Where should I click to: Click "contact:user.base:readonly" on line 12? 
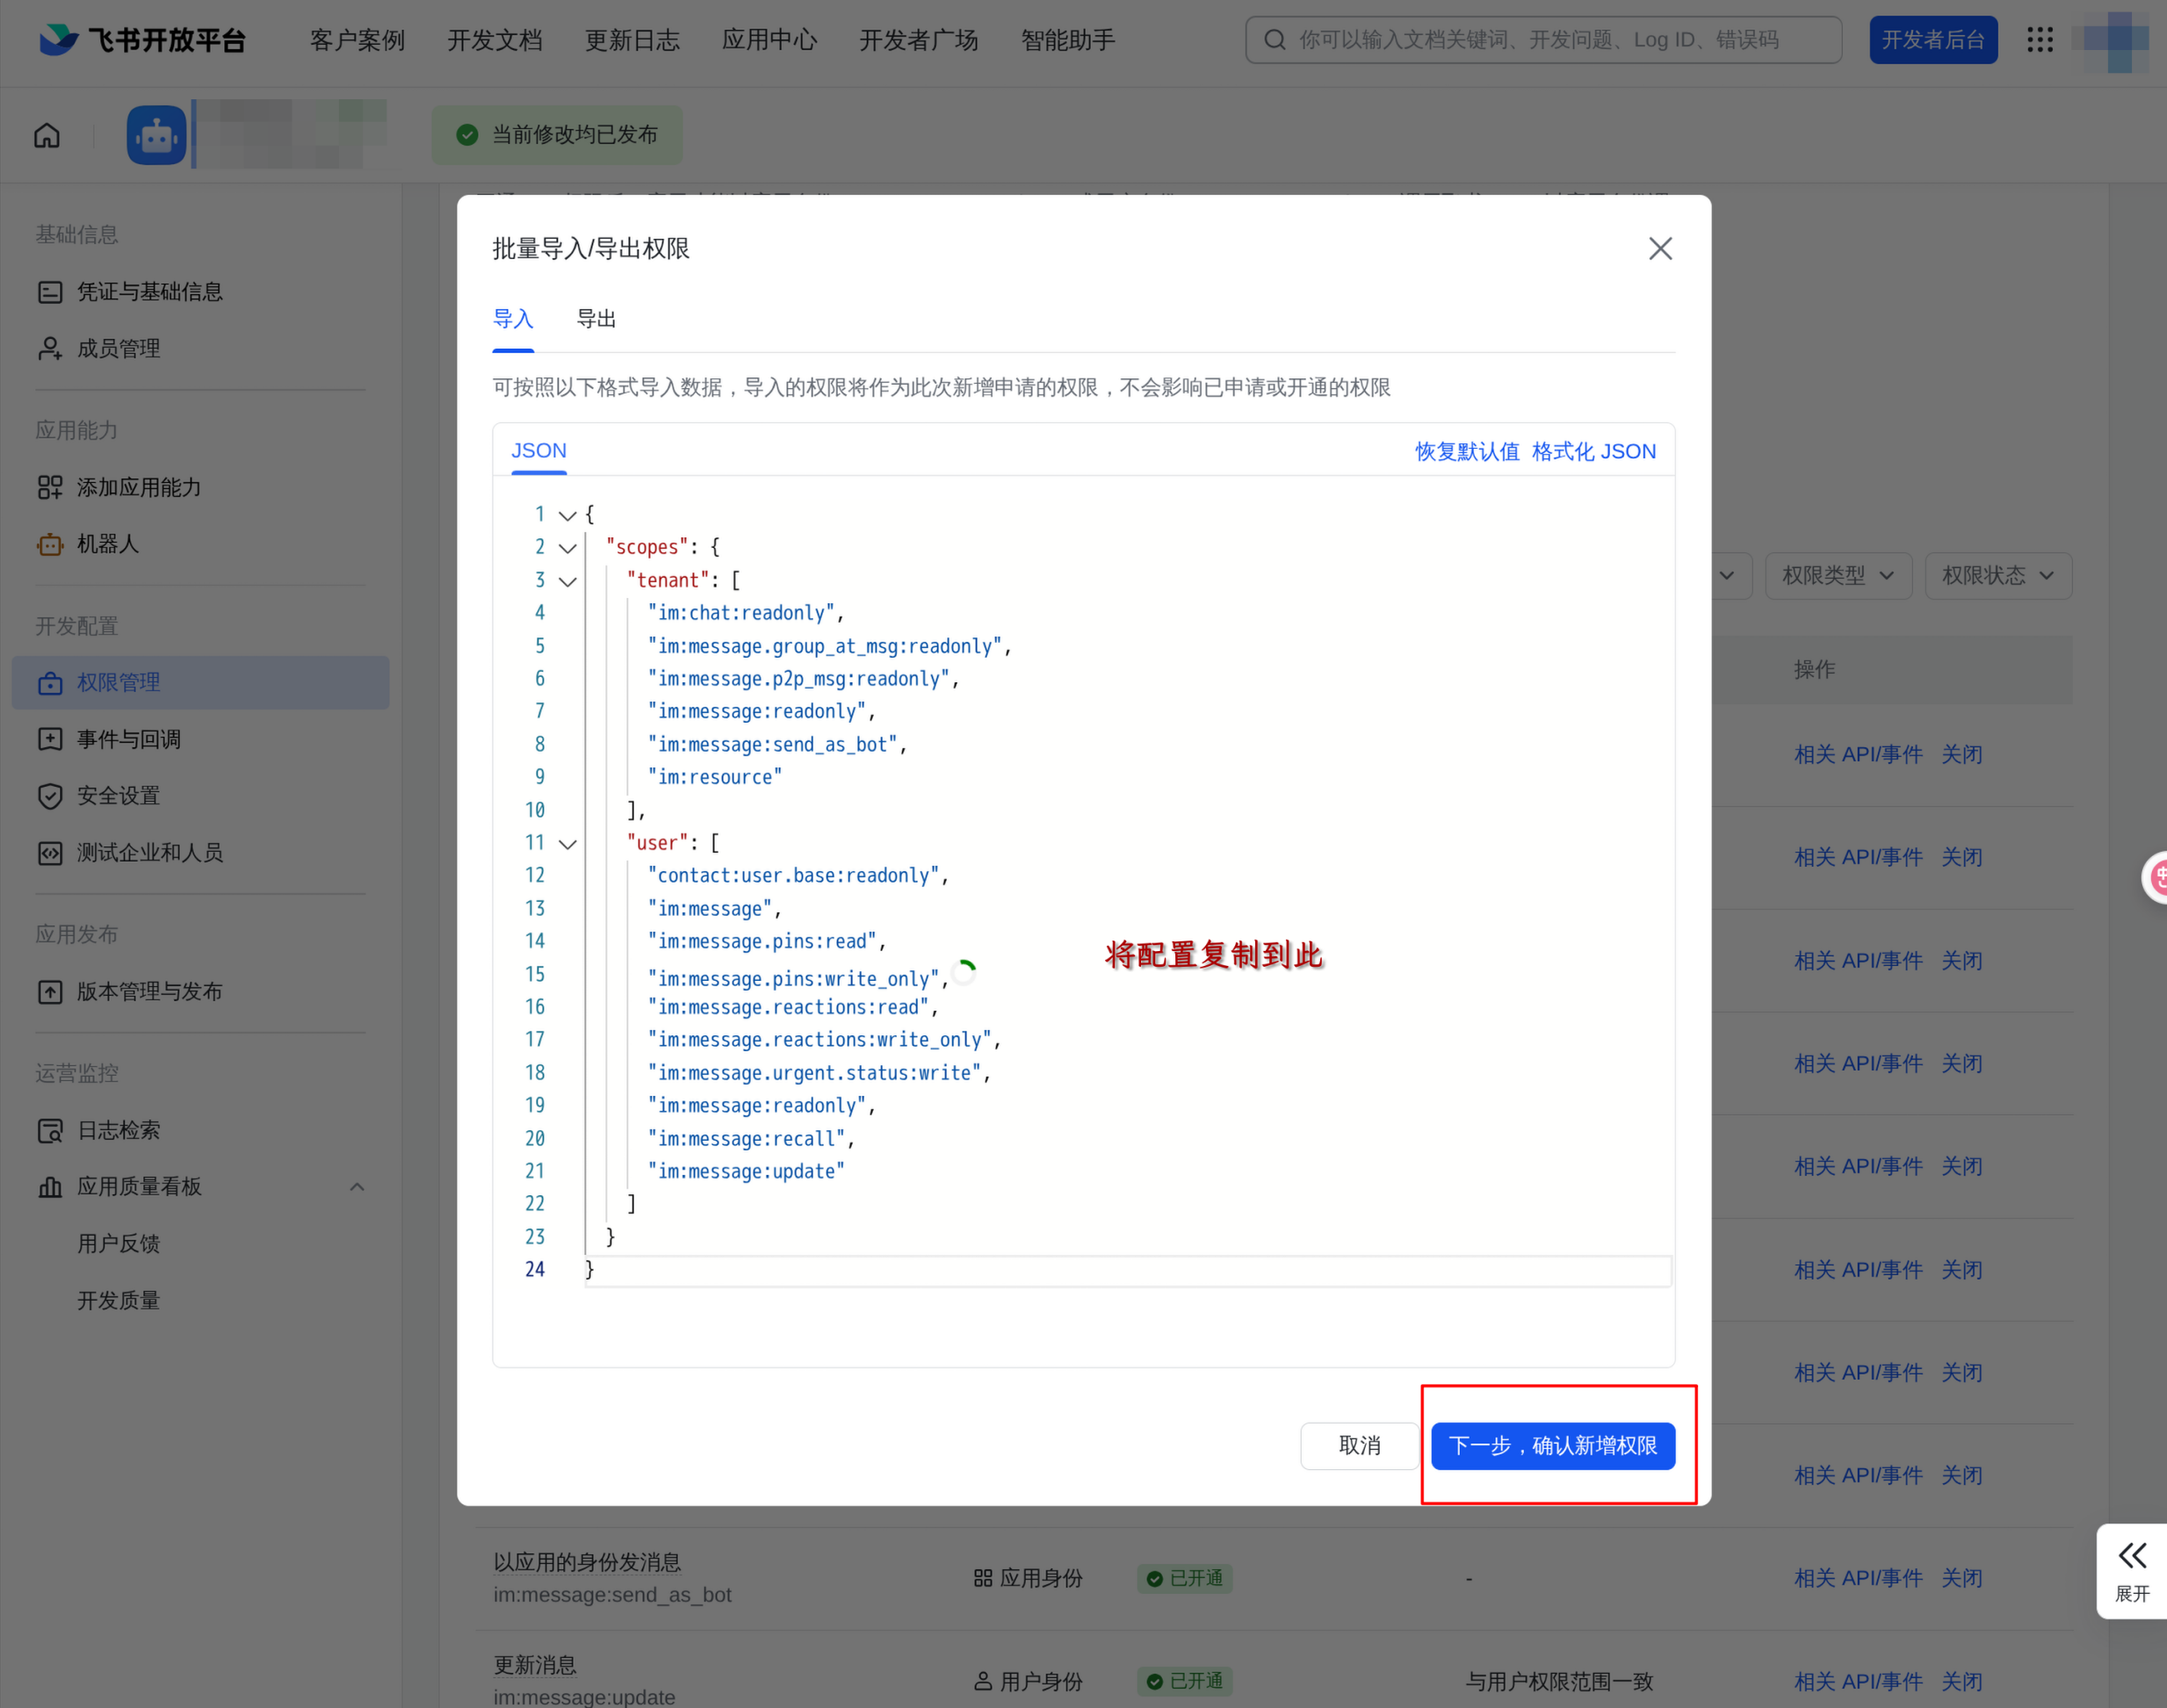point(793,876)
